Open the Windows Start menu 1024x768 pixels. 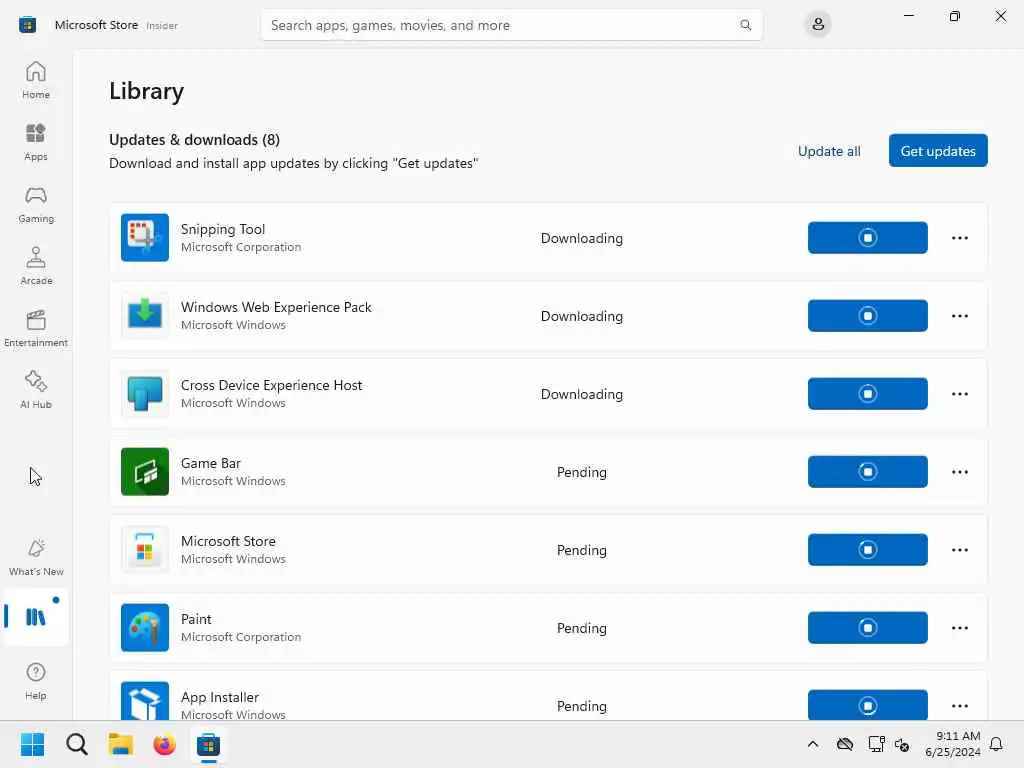(32, 744)
